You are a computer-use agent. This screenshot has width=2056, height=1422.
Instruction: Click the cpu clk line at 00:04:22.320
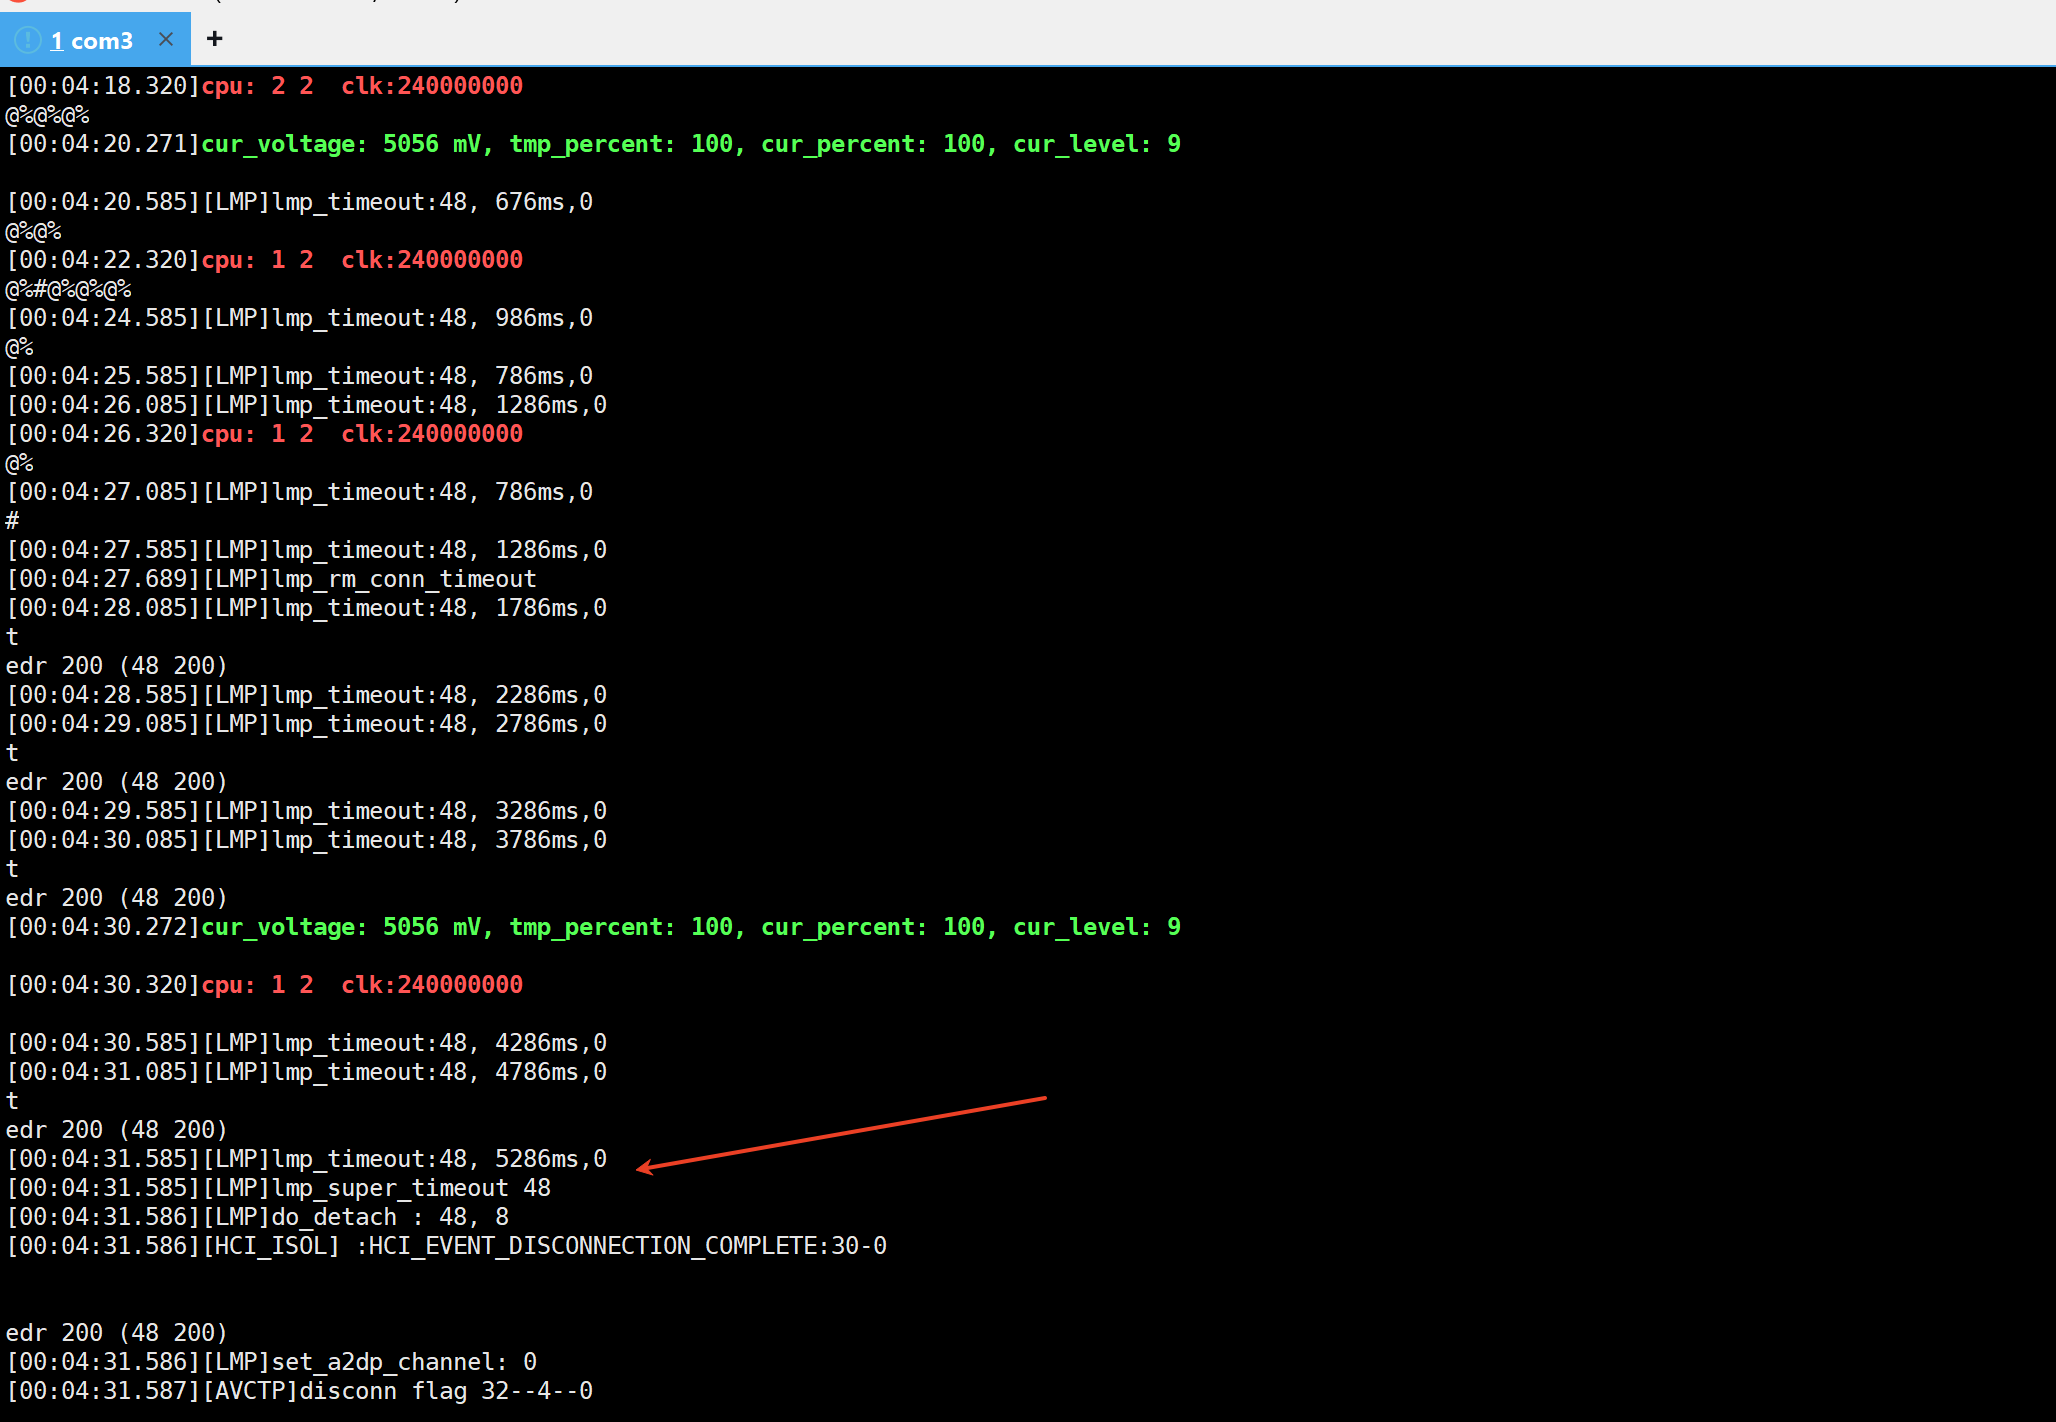point(265,260)
